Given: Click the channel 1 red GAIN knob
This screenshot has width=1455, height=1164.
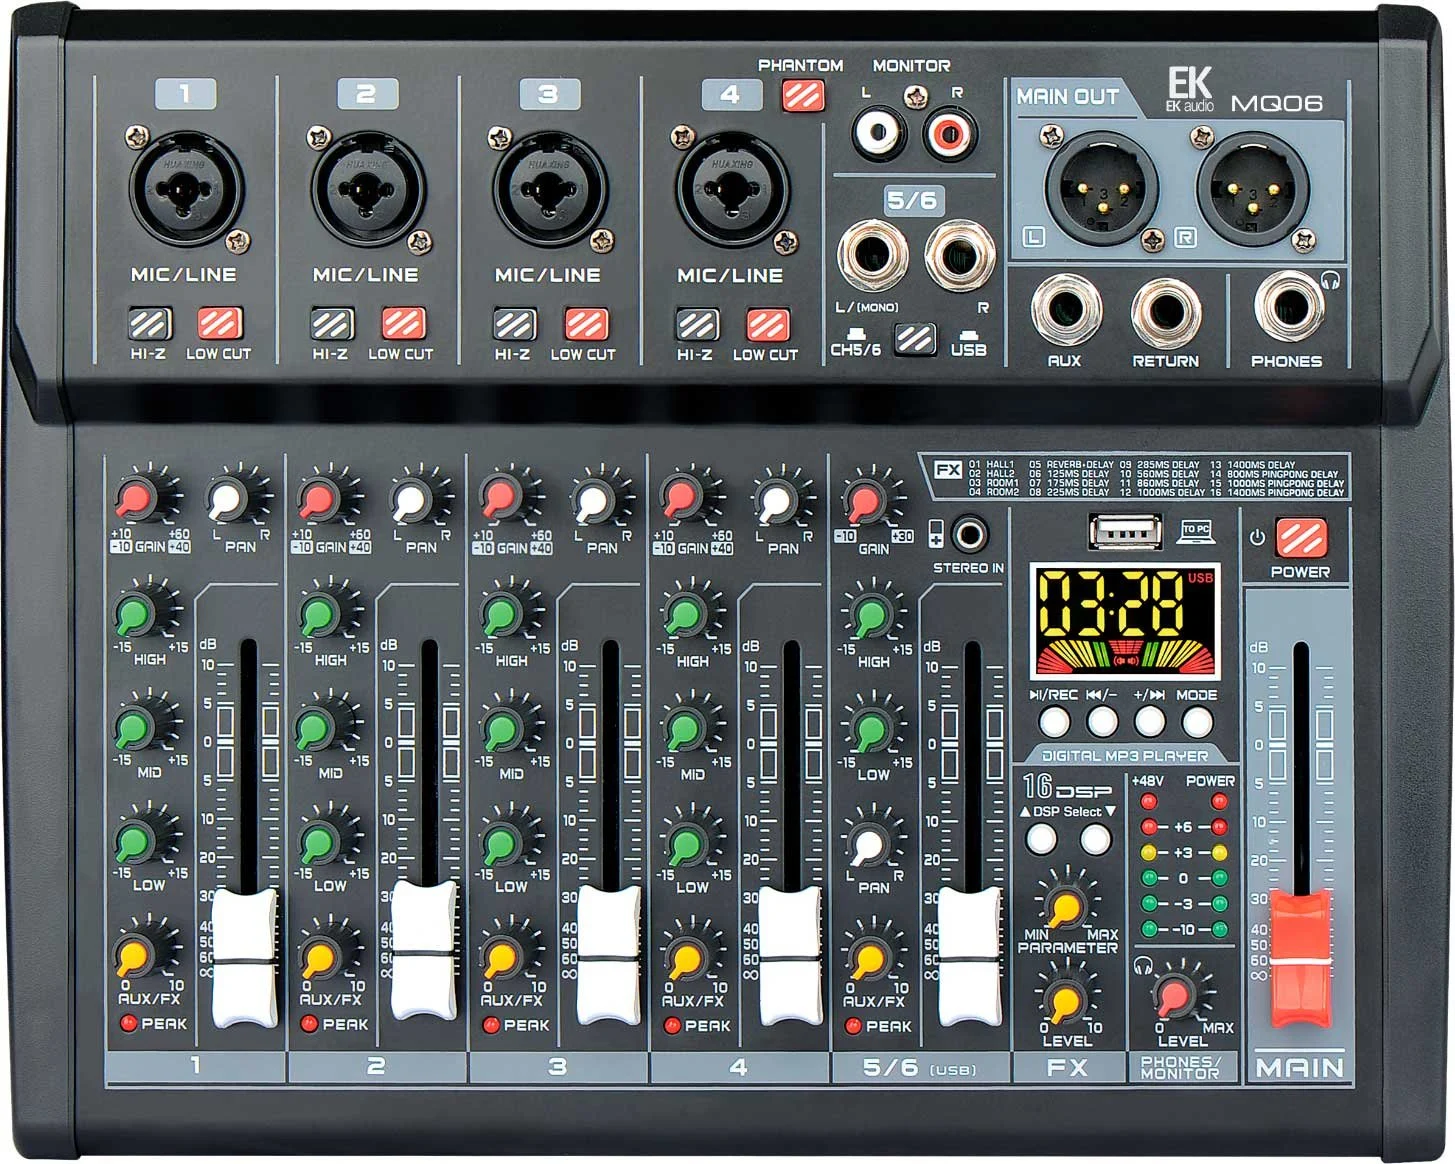Looking at the screenshot, I should 133,497.
